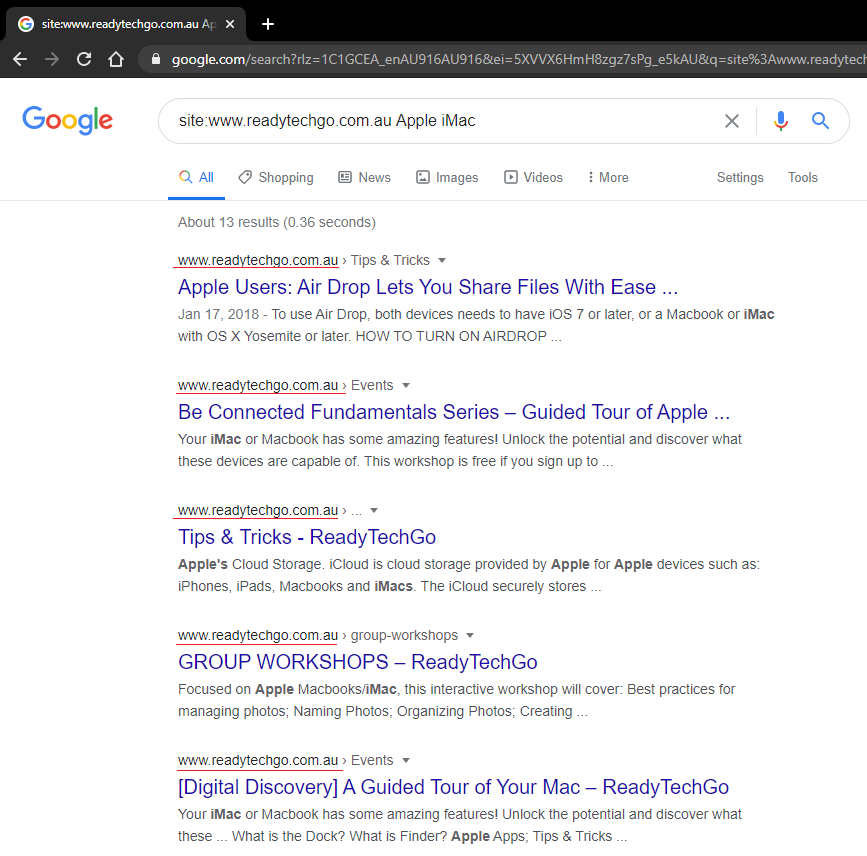Click the readytechgo URL above Air Drop result
The image size is (867, 856).
(x=258, y=260)
